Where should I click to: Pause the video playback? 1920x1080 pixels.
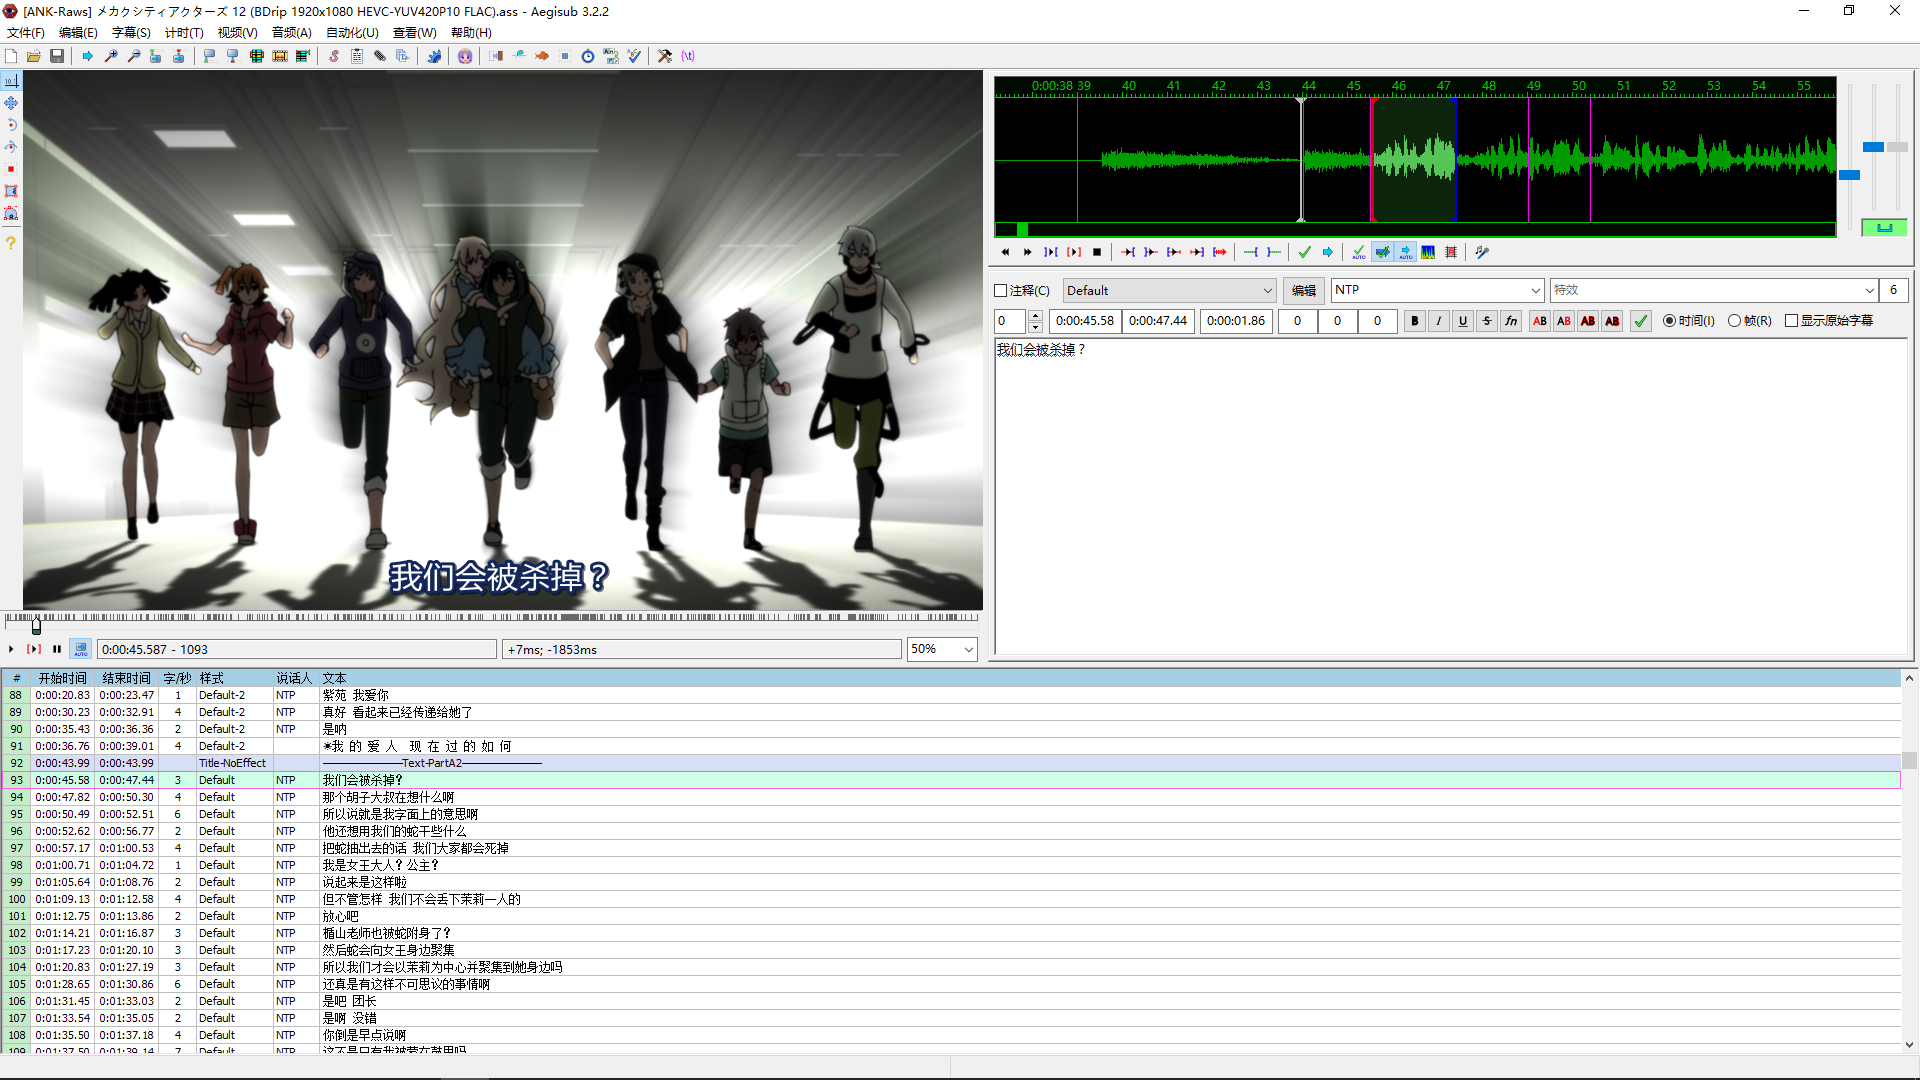(57, 649)
